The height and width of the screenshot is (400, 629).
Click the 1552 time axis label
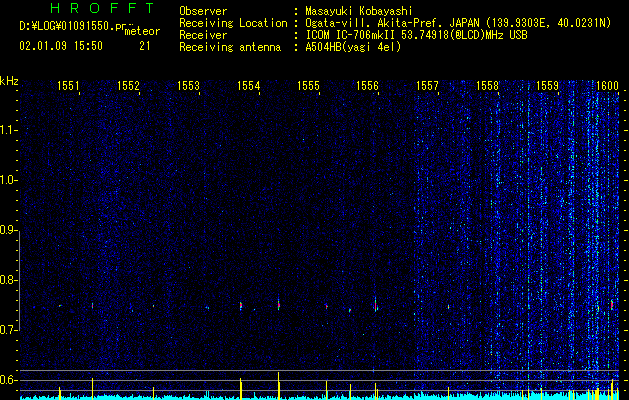point(128,85)
